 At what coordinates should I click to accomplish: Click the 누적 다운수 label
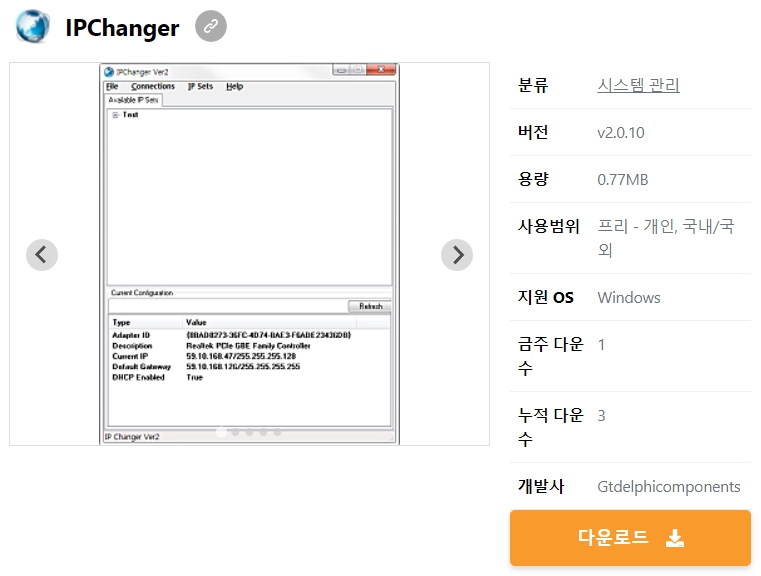(x=550, y=427)
